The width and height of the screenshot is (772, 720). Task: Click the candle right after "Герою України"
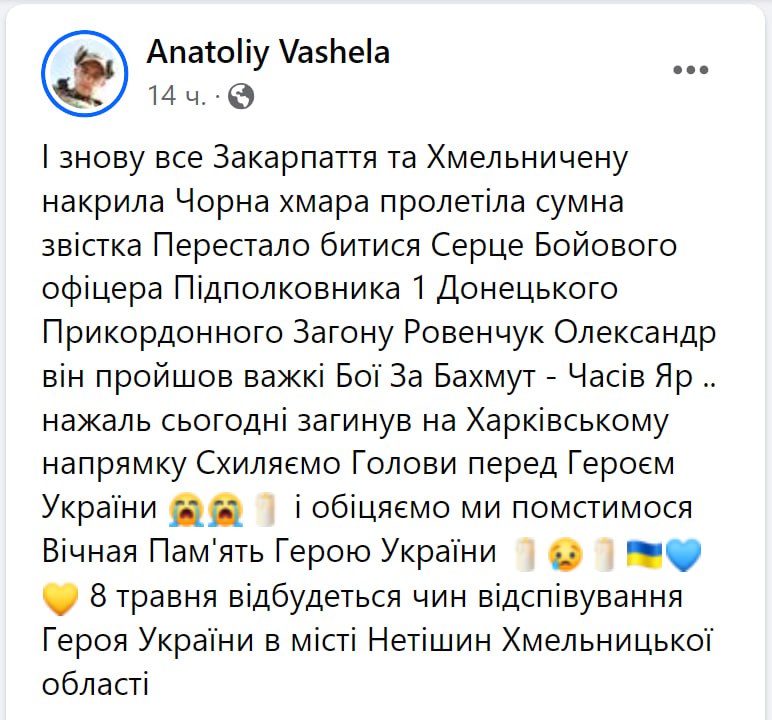coord(526,553)
